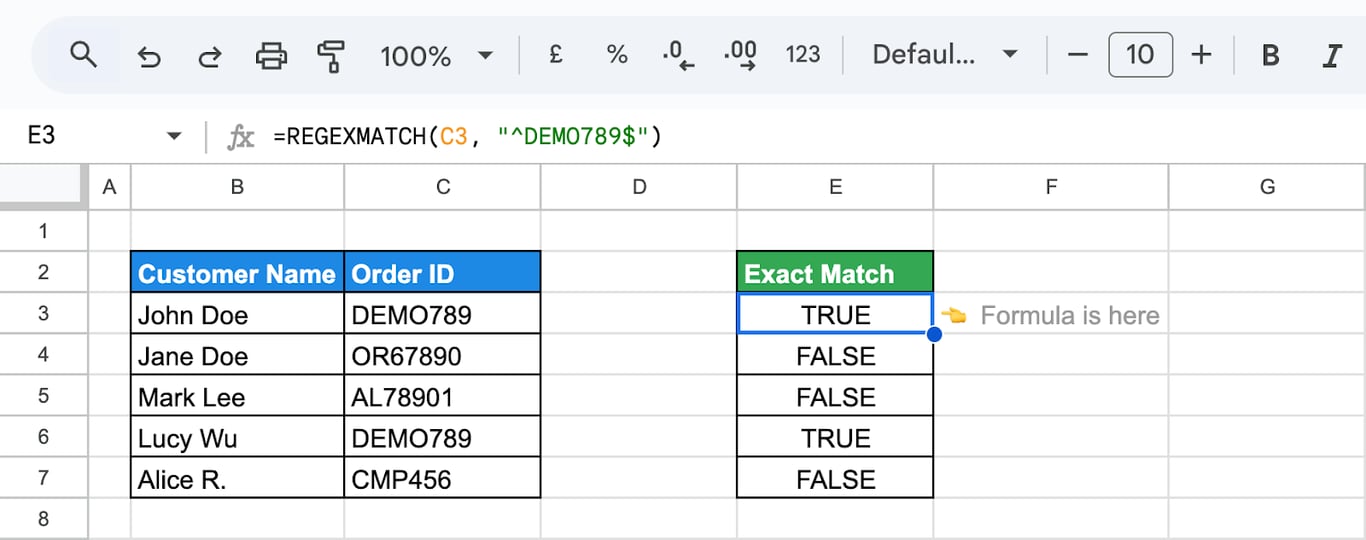
Task: Select the CMP456 cell
Action: (x=443, y=478)
